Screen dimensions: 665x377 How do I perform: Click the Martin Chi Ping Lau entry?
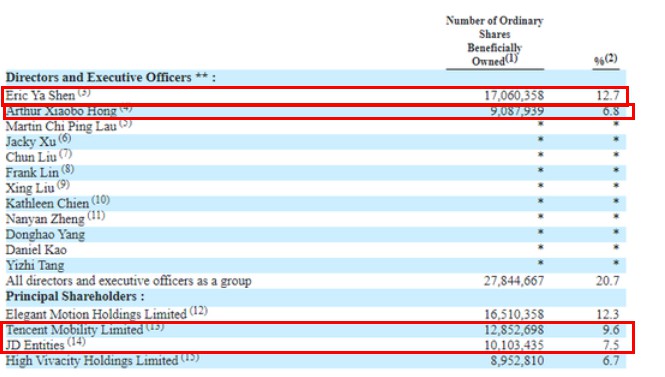(61, 126)
